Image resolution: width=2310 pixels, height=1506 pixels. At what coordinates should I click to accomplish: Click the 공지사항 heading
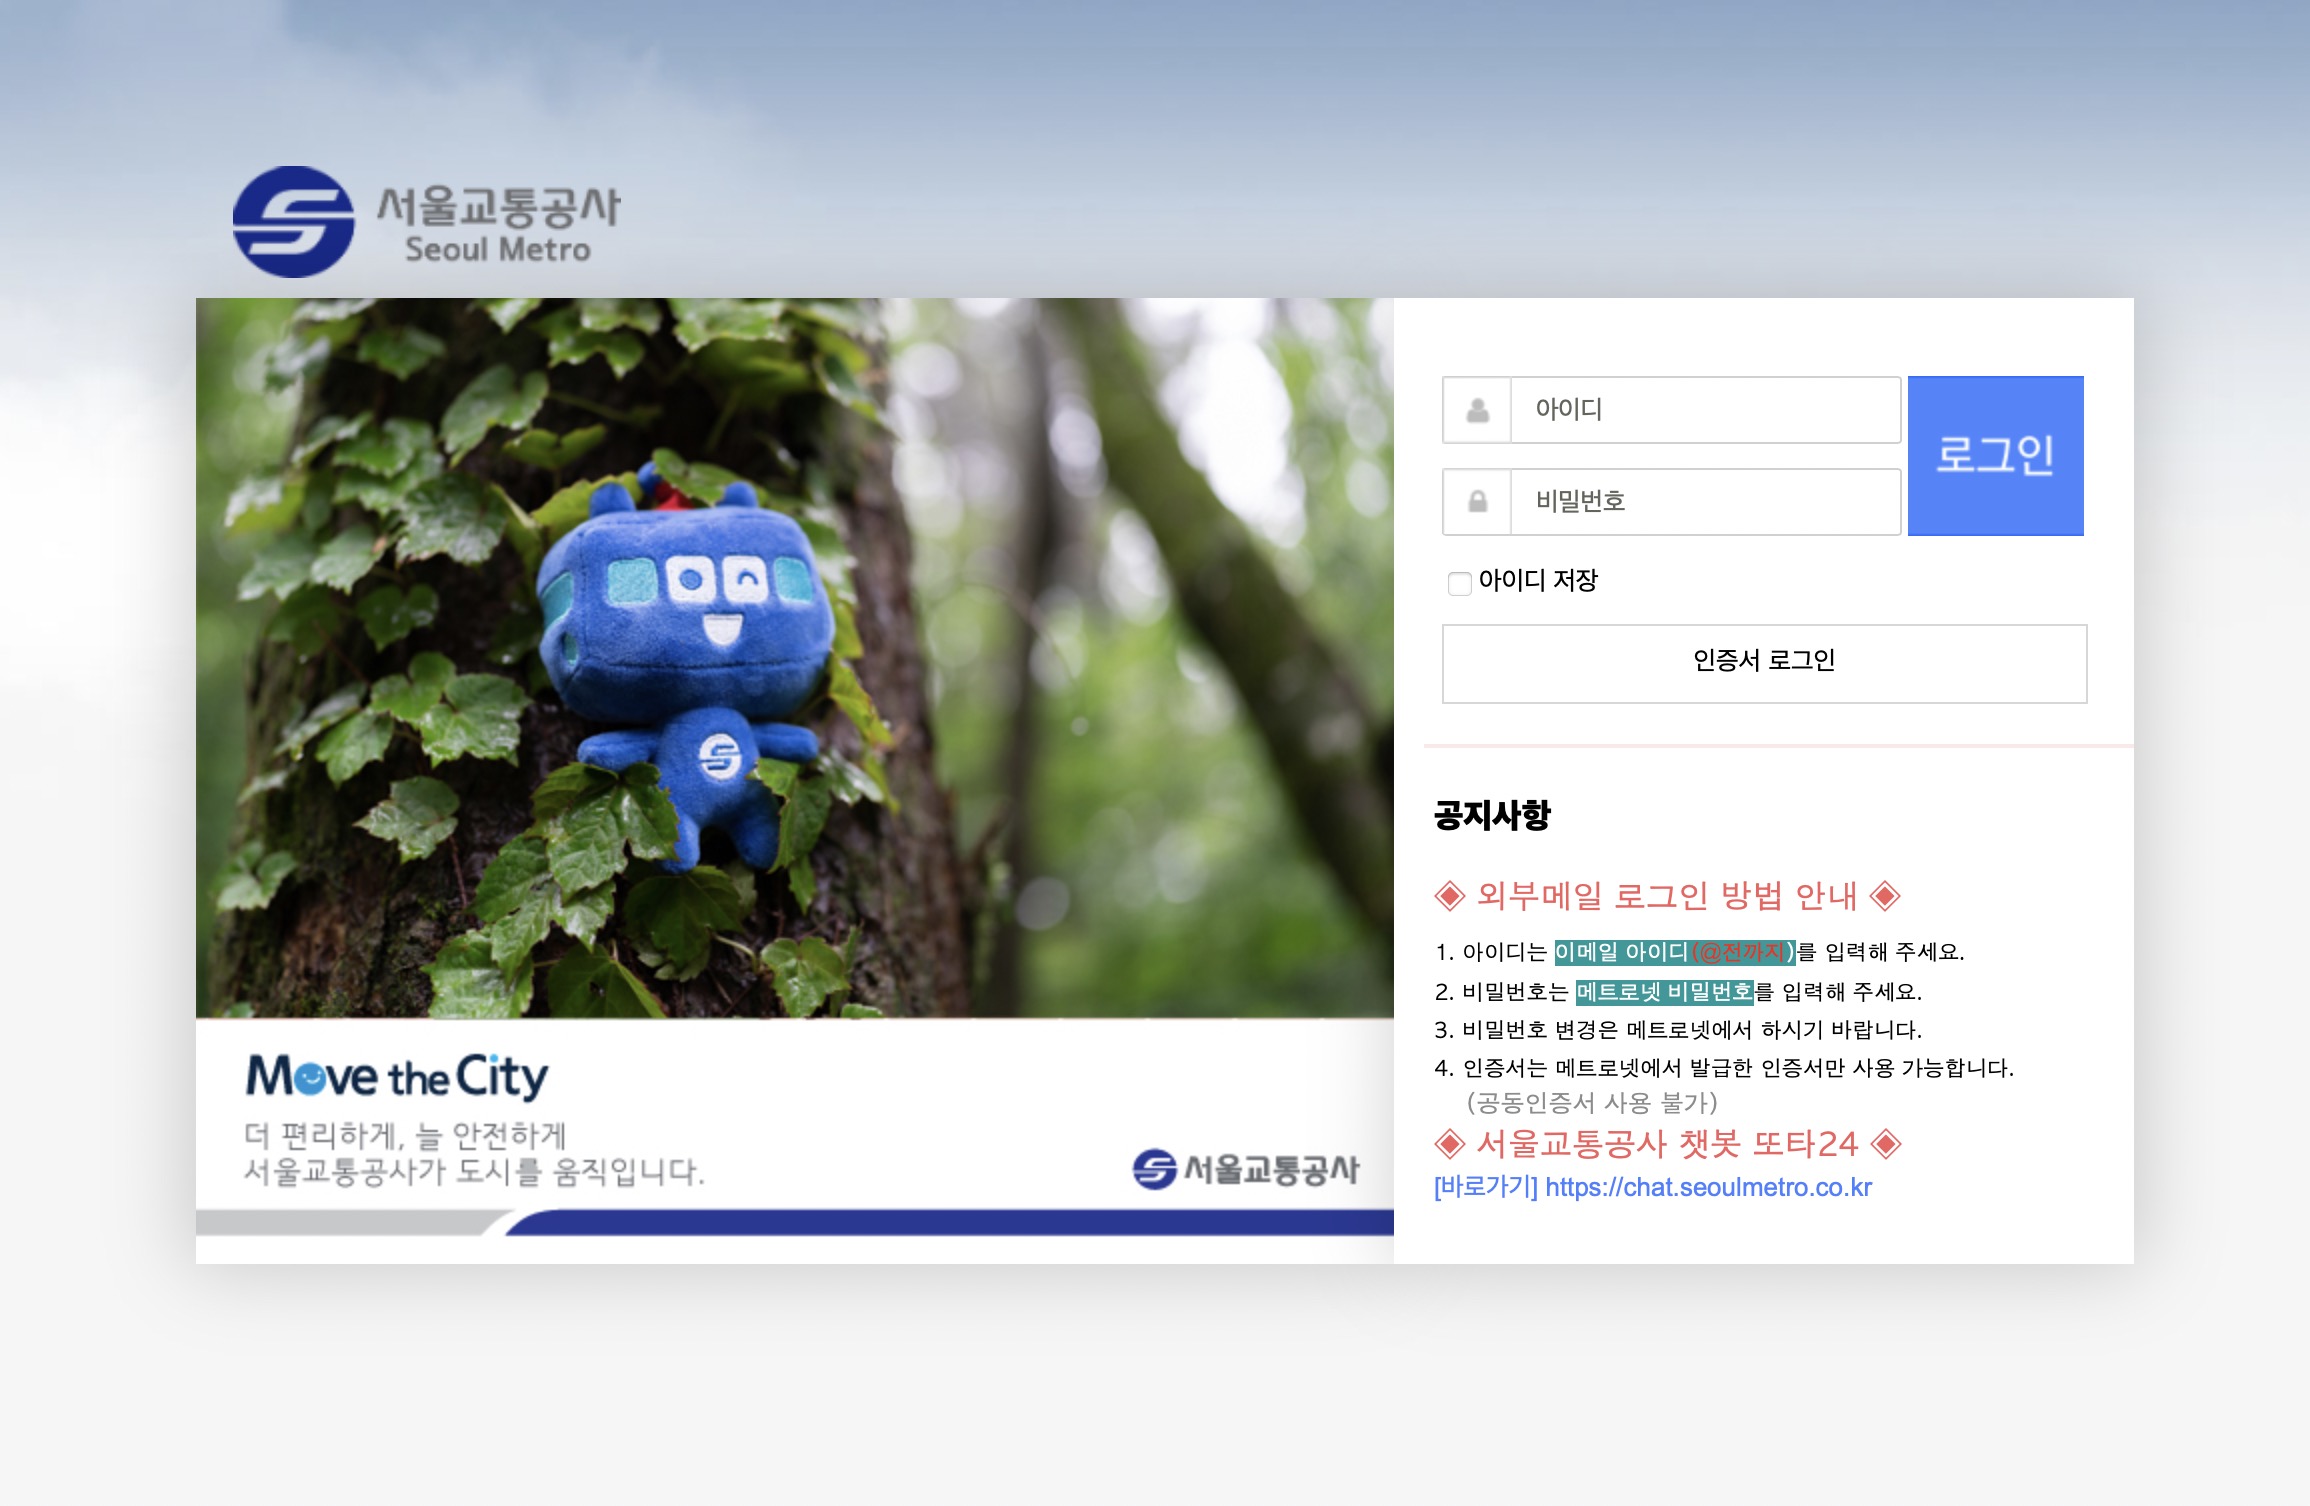(1492, 815)
